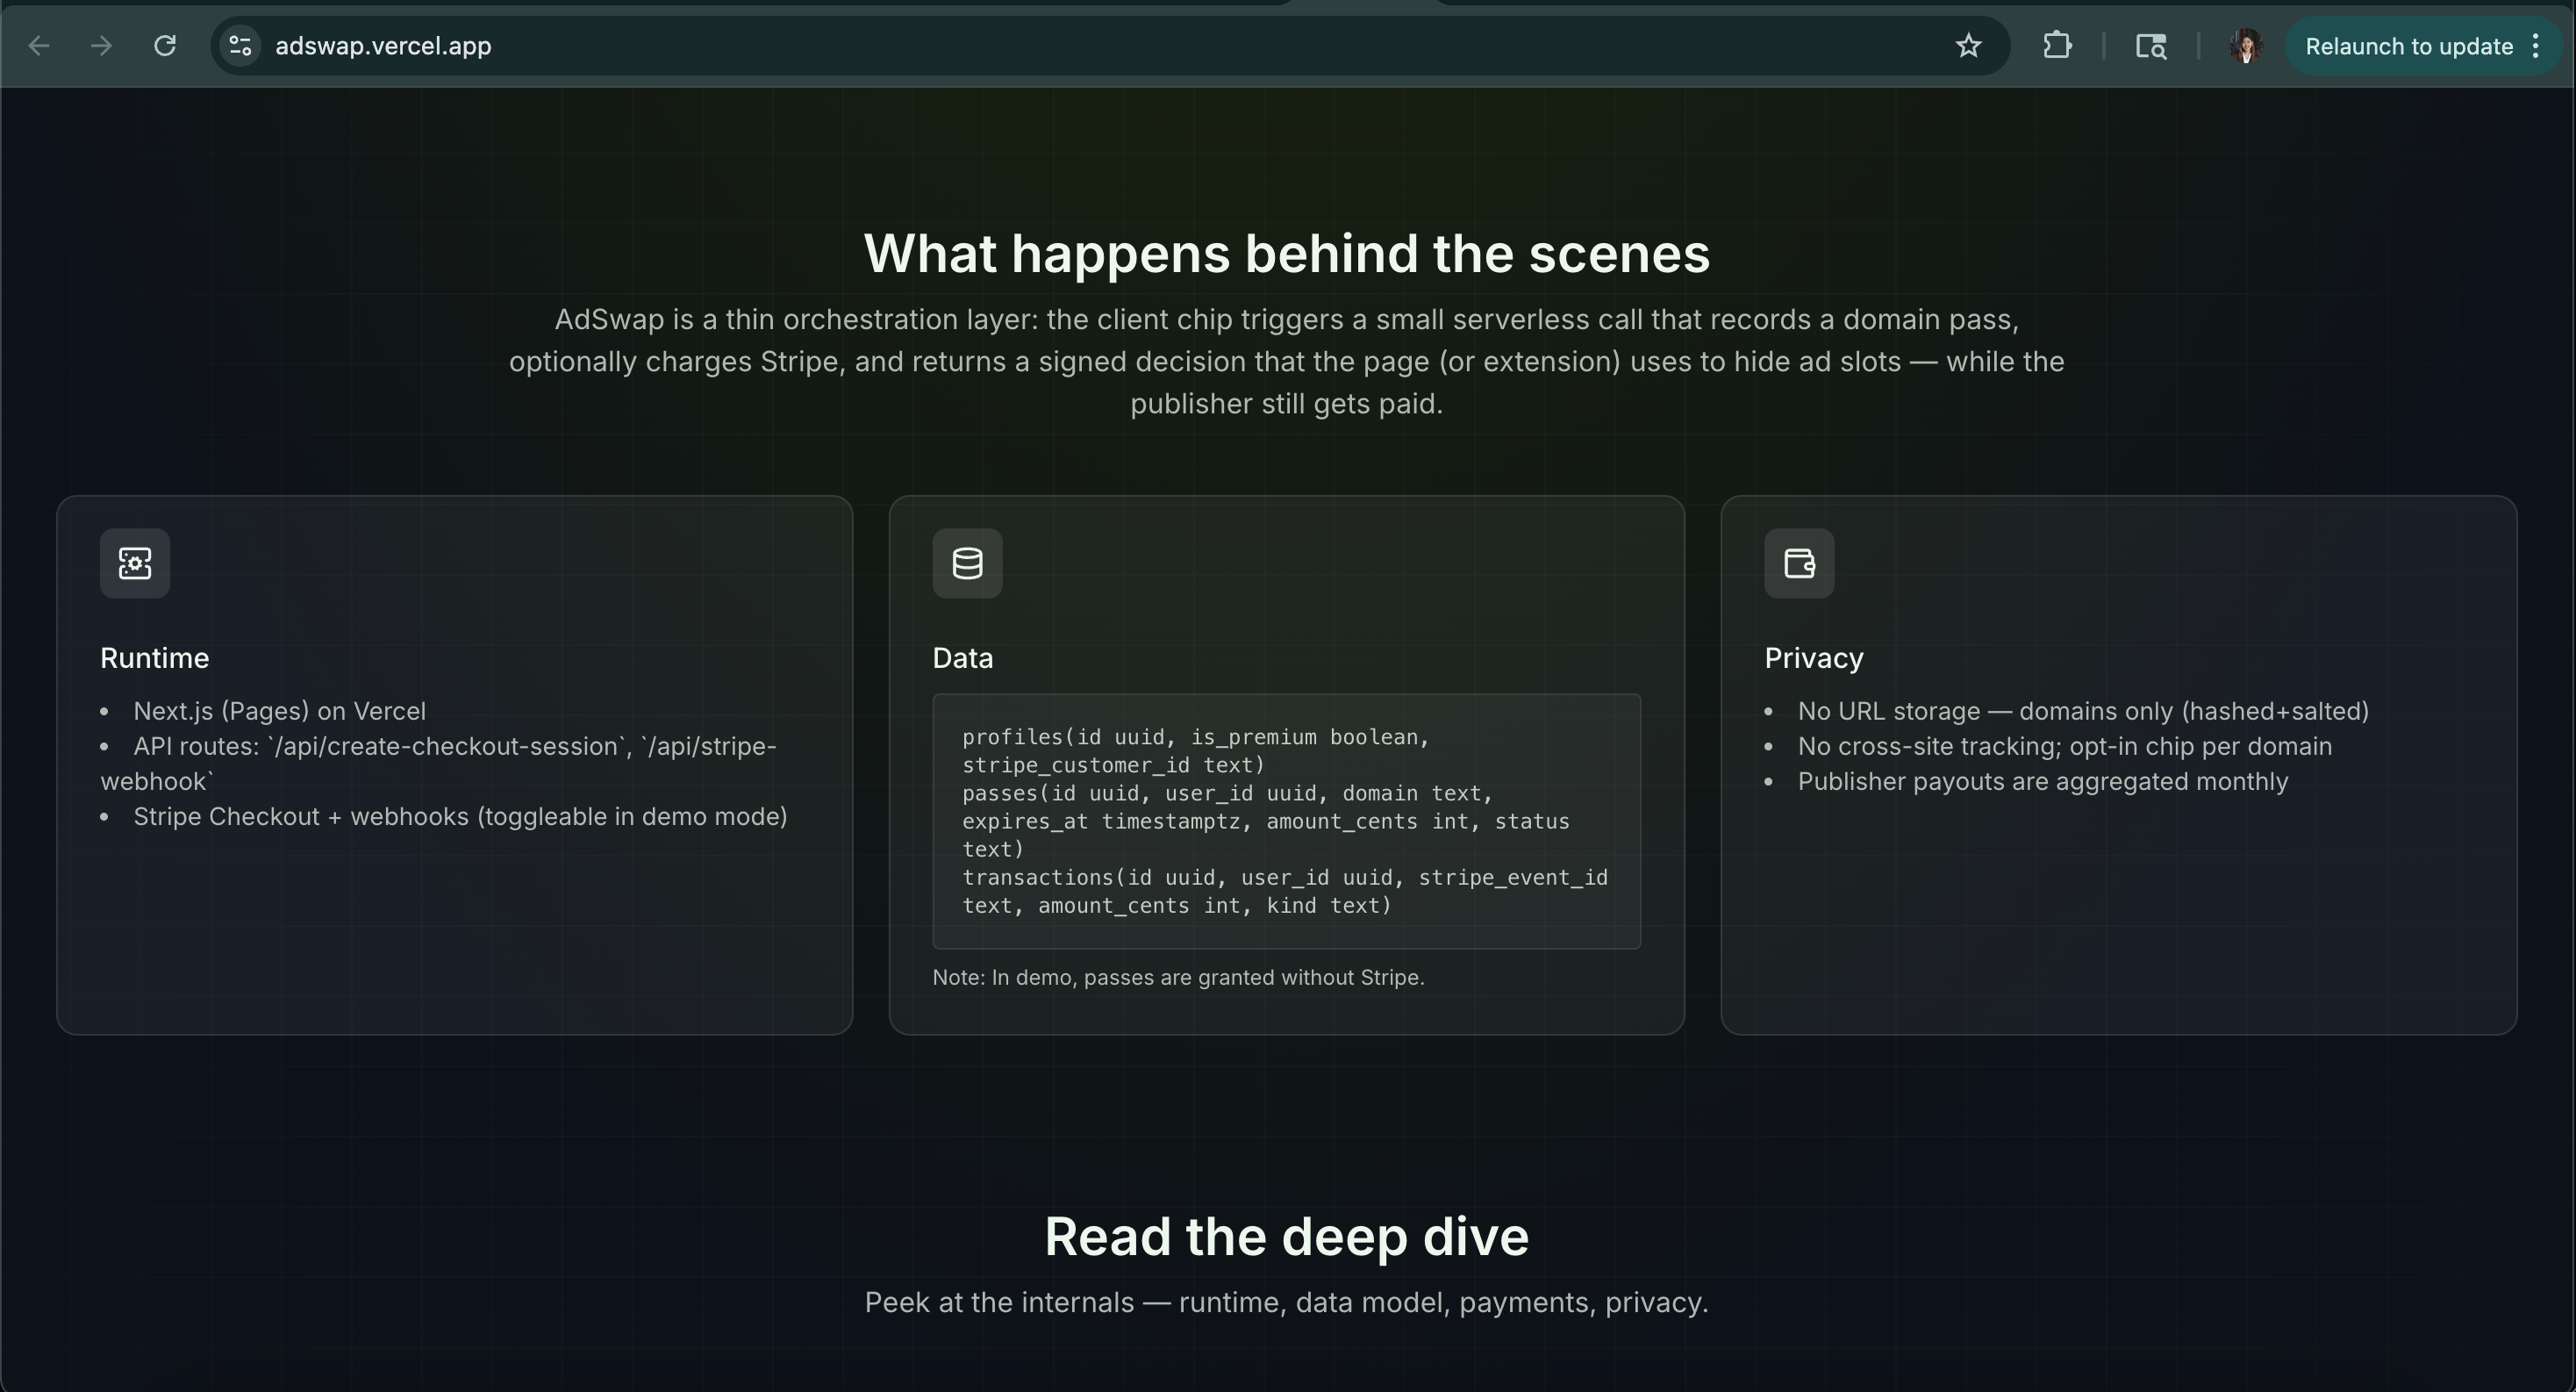The width and height of the screenshot is (2576, 1392).
Task: Open the Extensions puzzle icon
Action: coord(2057,46)
